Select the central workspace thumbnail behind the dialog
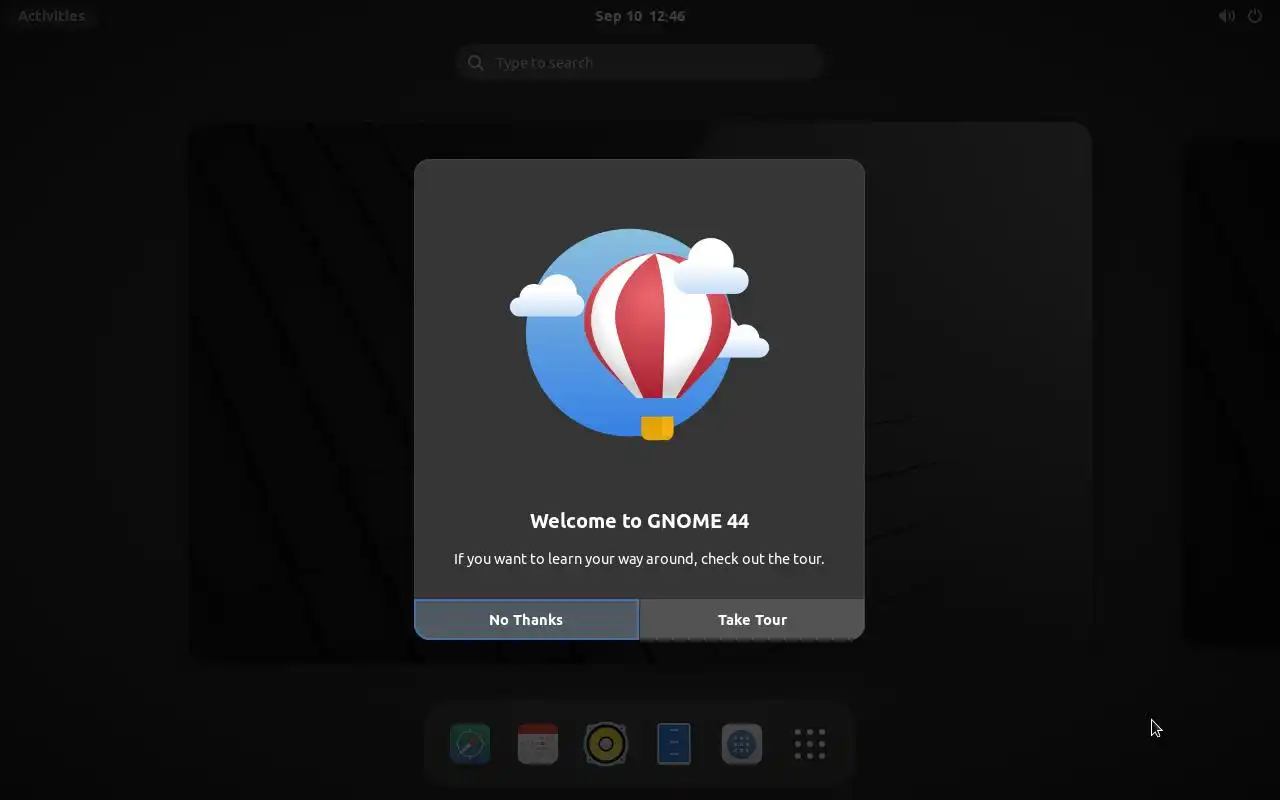 tap(640, 391)
